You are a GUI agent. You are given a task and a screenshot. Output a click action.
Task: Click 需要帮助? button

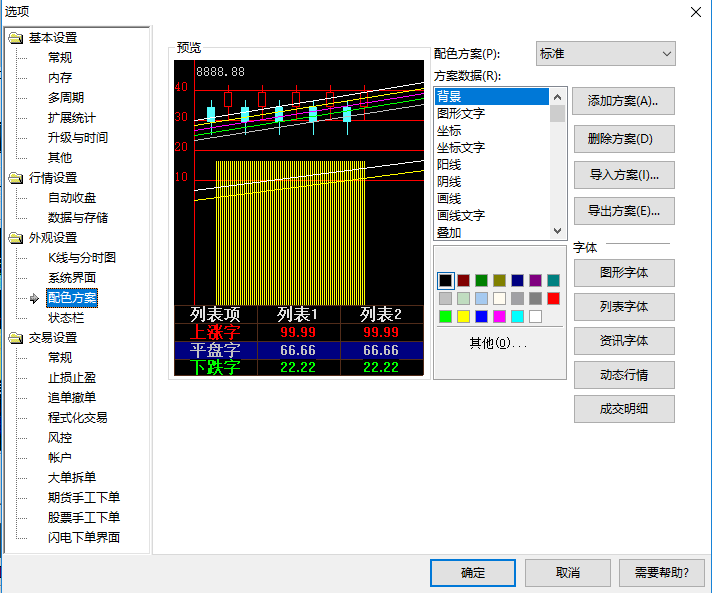point(662,573)
